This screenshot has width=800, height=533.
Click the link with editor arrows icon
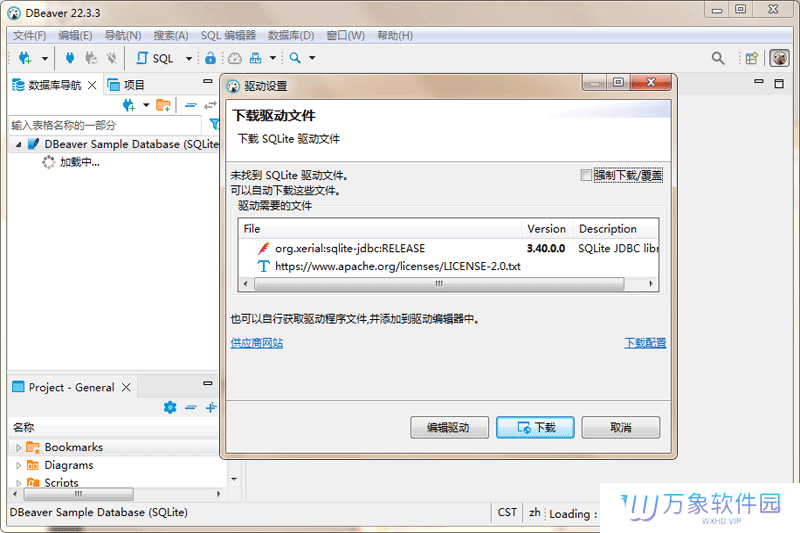point(210,106)
